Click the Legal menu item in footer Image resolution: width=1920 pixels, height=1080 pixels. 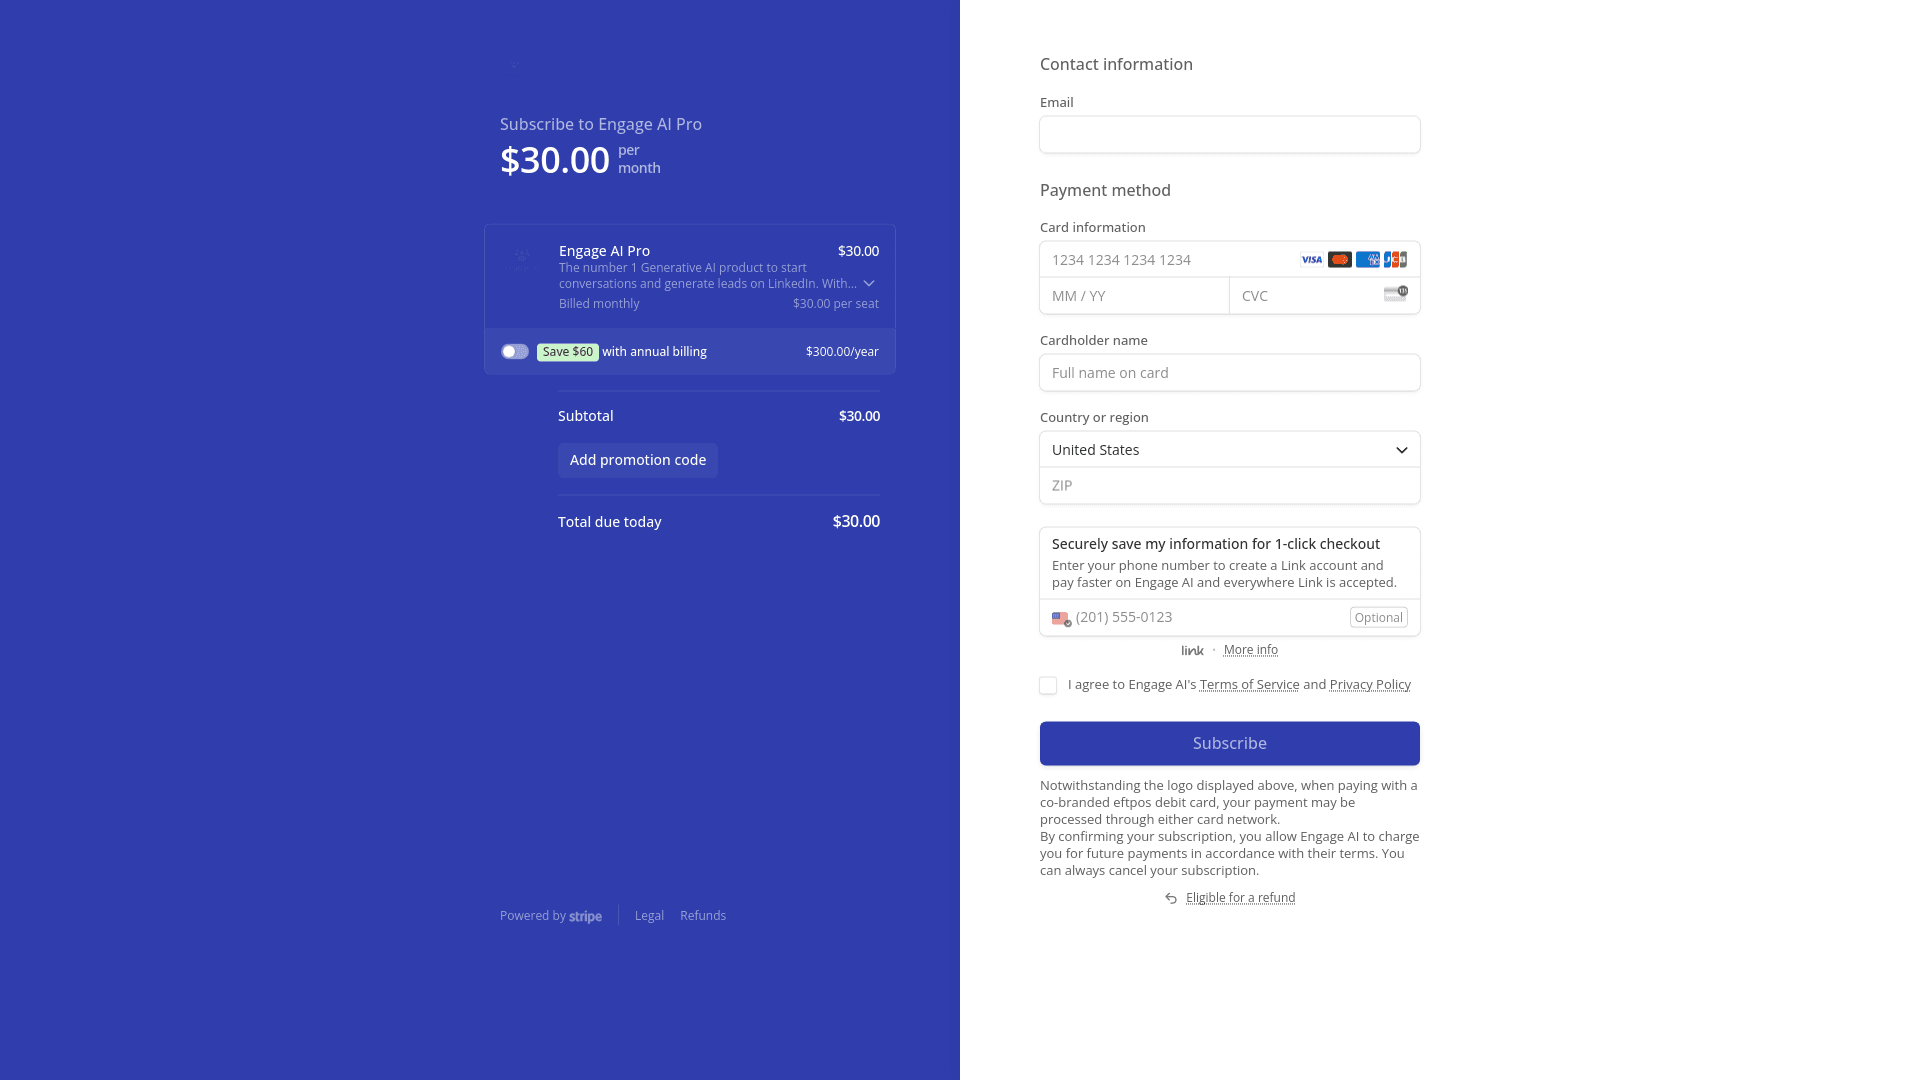click(x=650, y=915)
